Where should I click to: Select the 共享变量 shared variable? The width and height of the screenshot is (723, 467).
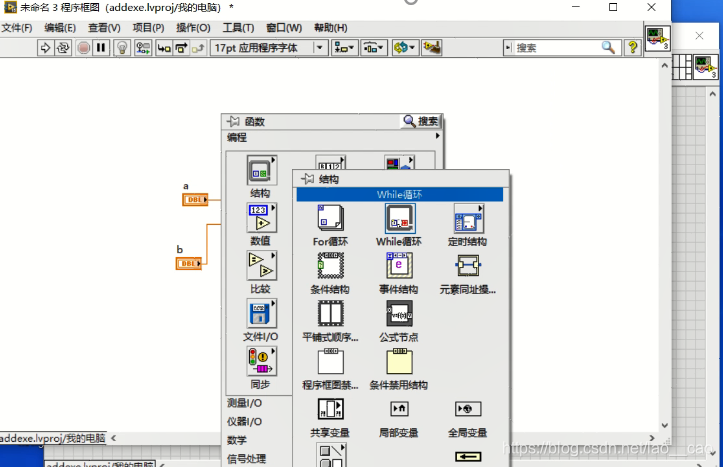click(330, 409)
